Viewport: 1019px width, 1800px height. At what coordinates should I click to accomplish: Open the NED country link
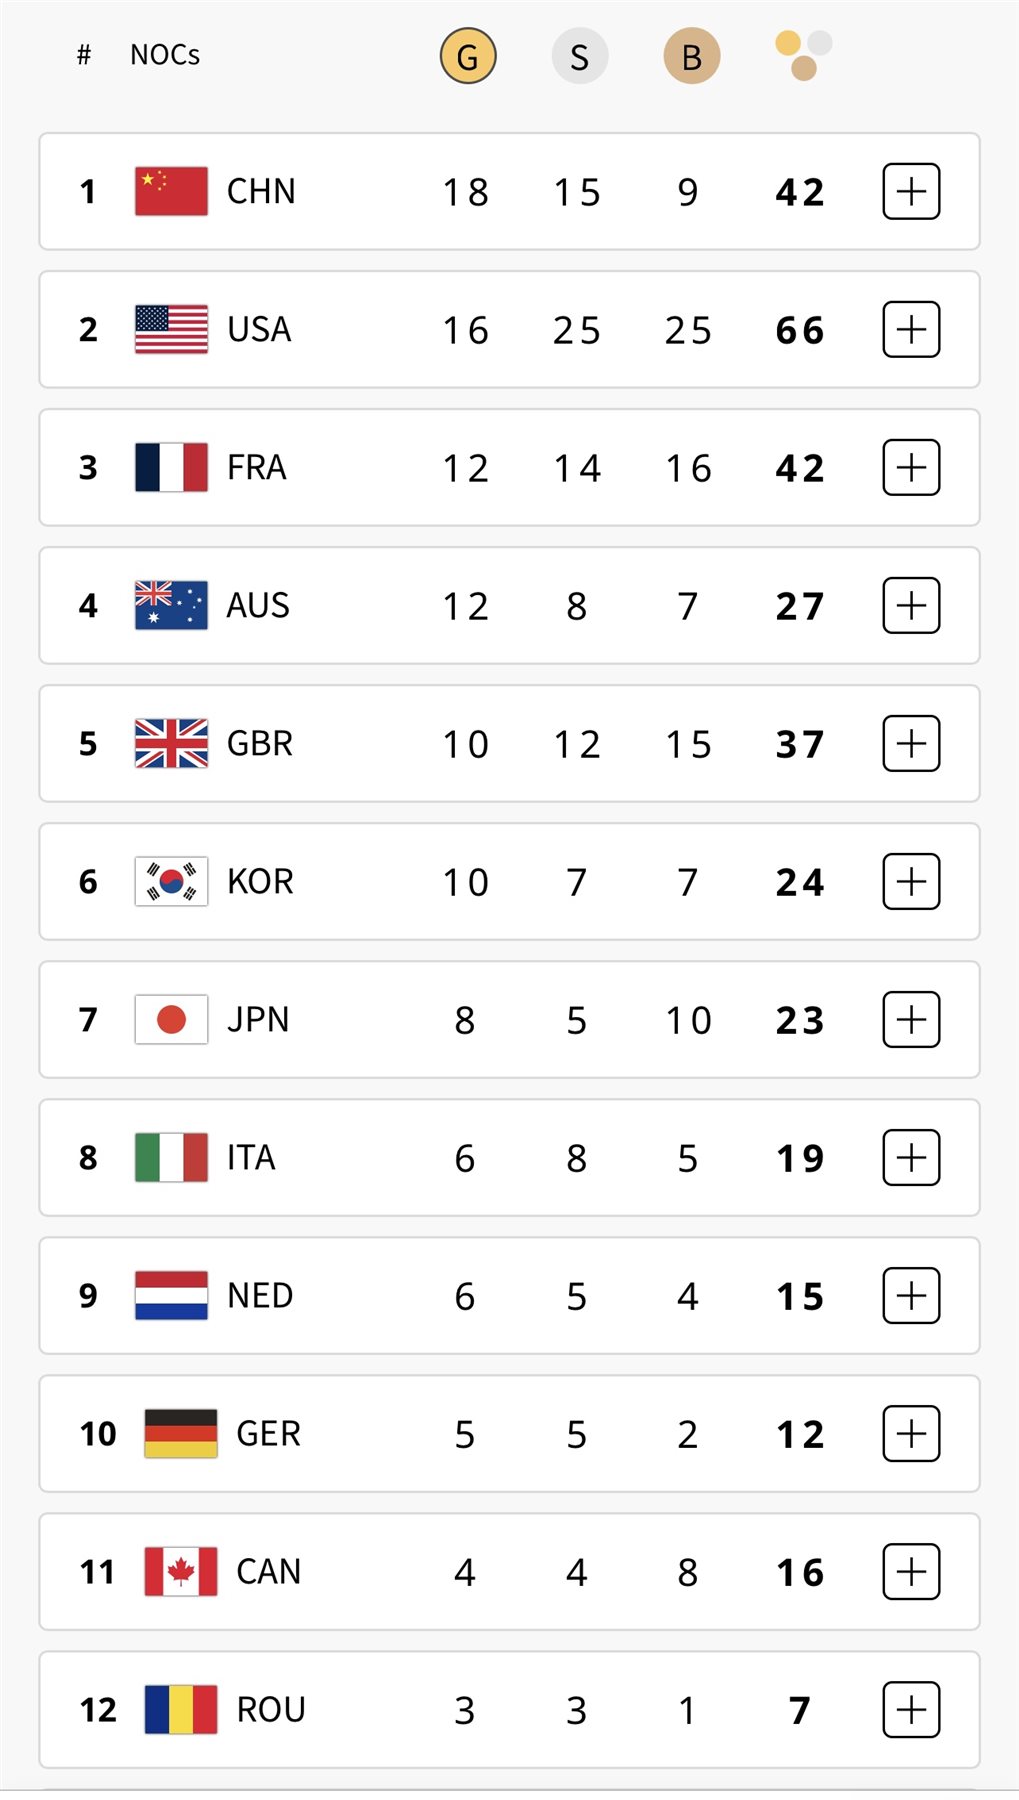[260, 1295]
